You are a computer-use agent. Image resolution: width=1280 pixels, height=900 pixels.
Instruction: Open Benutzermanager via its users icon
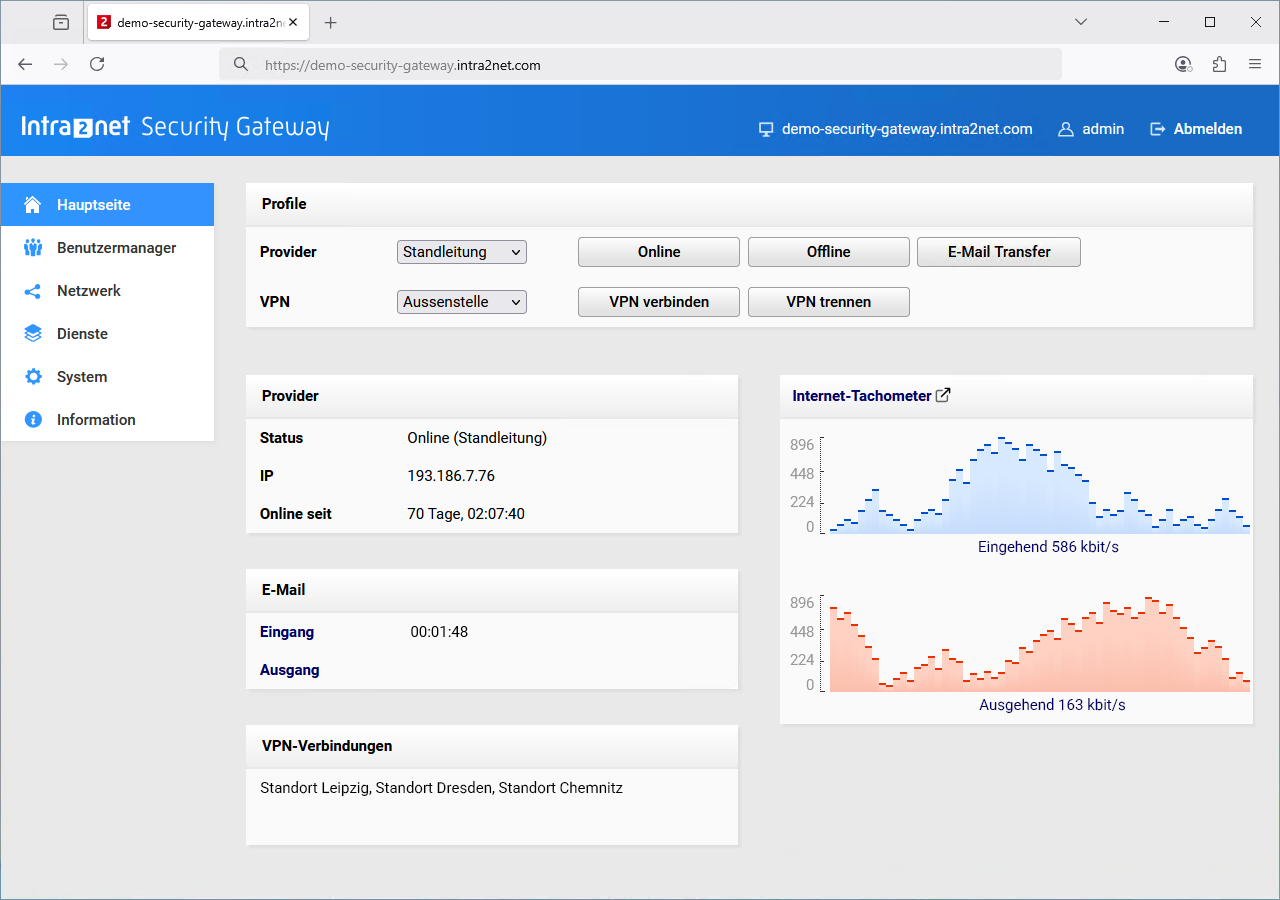click(33, 248)
